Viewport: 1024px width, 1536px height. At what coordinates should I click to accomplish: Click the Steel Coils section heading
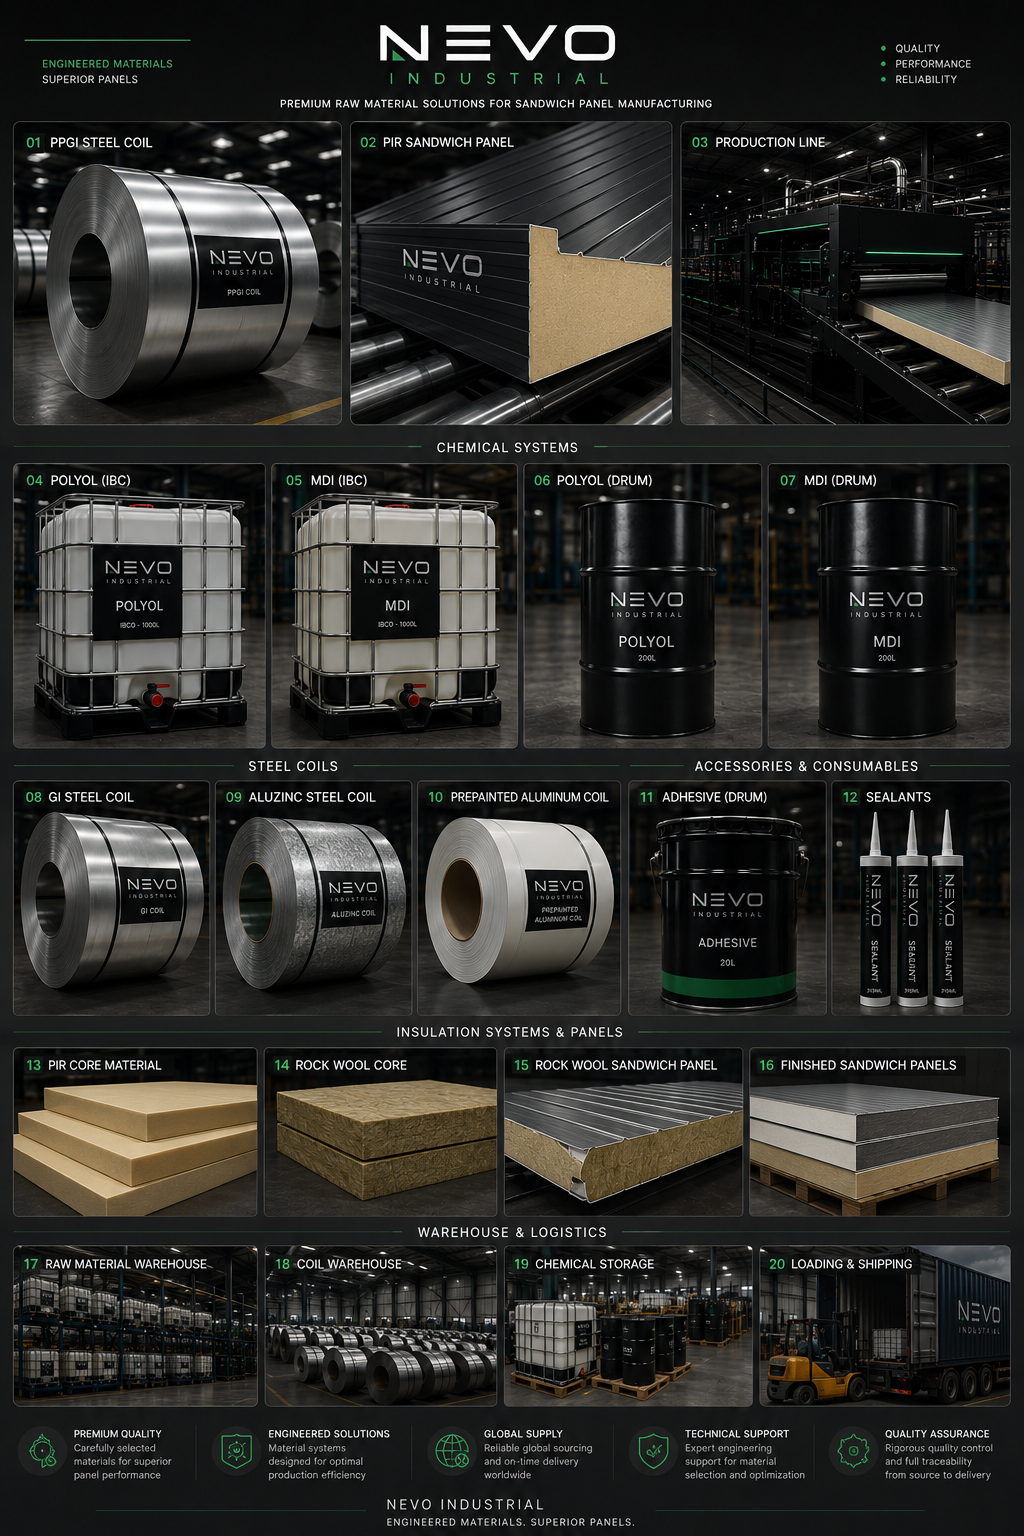click(x=293, y=766)
